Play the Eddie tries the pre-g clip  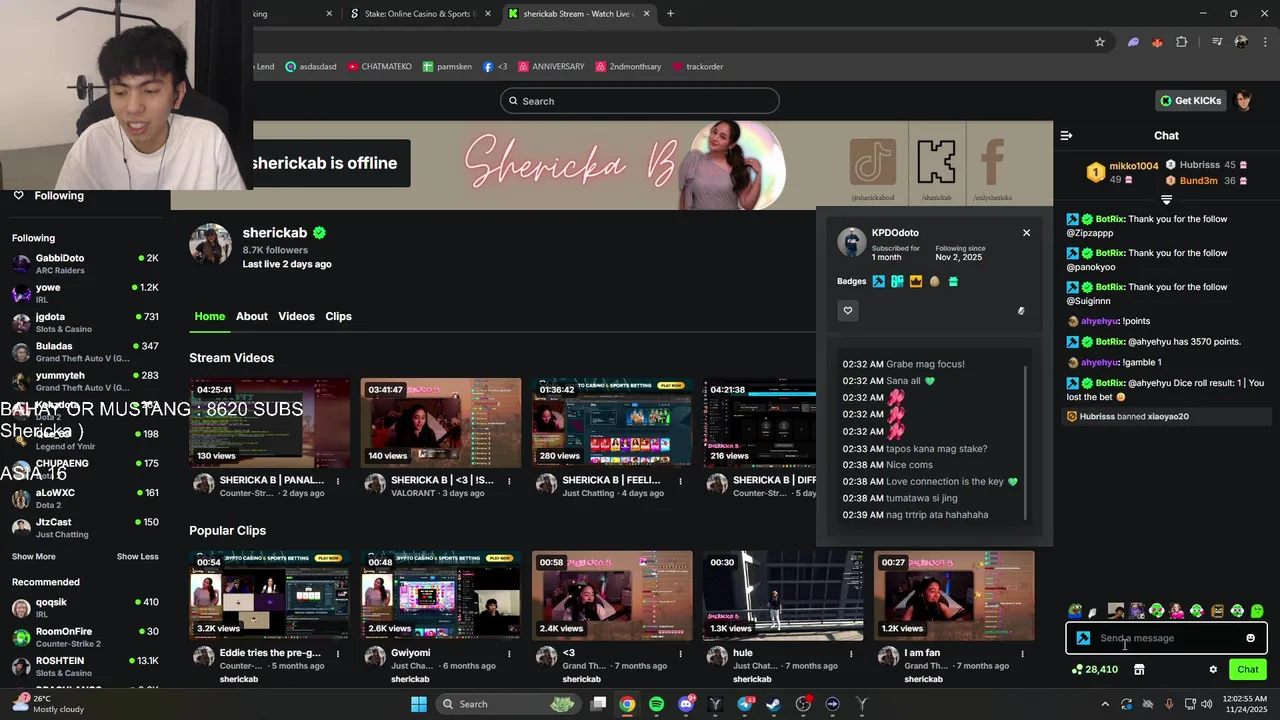pyautogui.click(x=270, y=596)
